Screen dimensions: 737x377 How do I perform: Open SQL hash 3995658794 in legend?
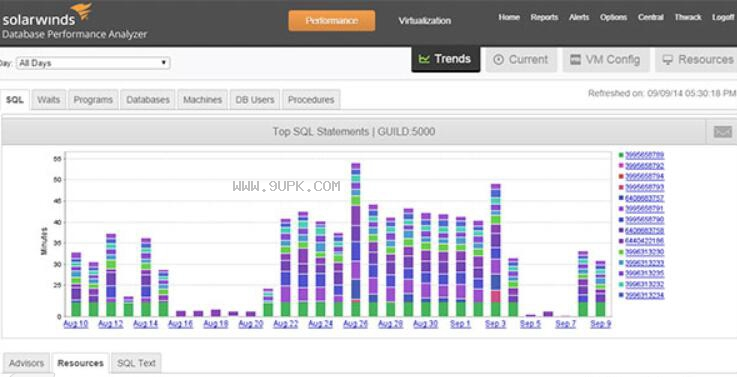click(644, 177)
